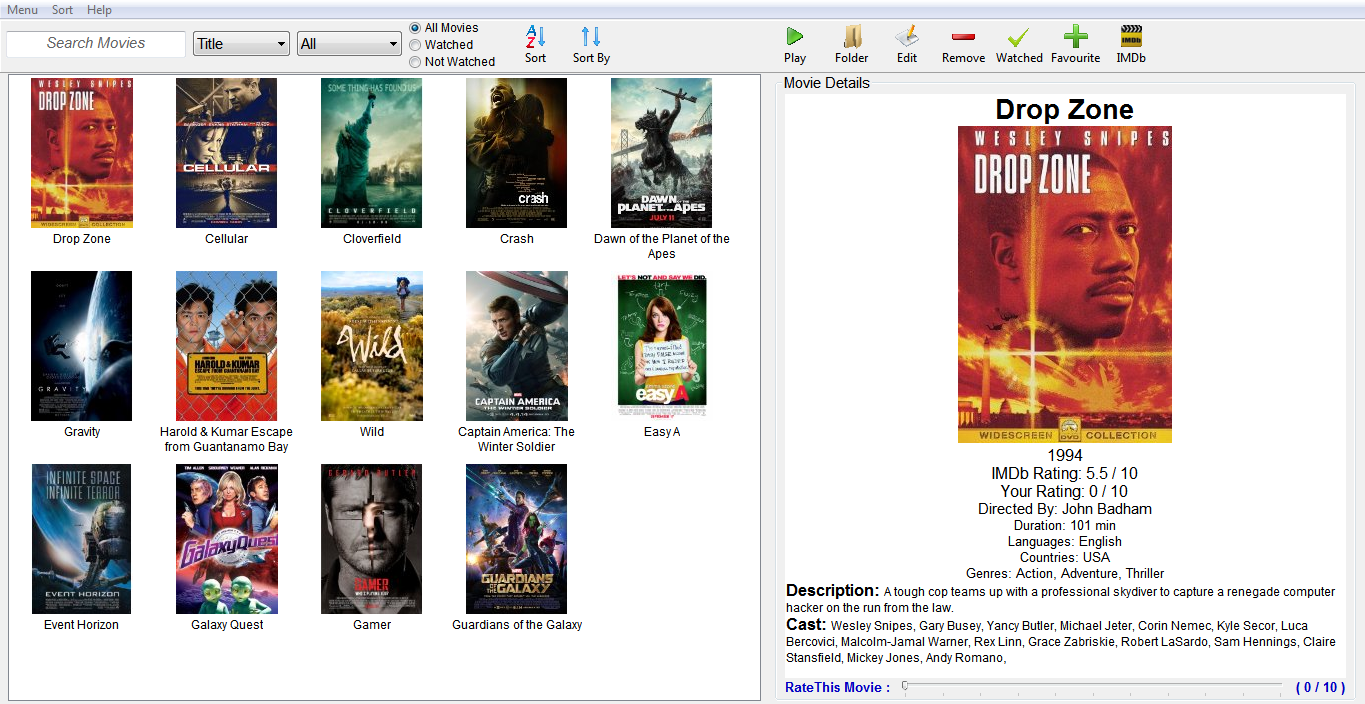
Task: Select the Galaxy Quest poster
Action: click(226, 539)
